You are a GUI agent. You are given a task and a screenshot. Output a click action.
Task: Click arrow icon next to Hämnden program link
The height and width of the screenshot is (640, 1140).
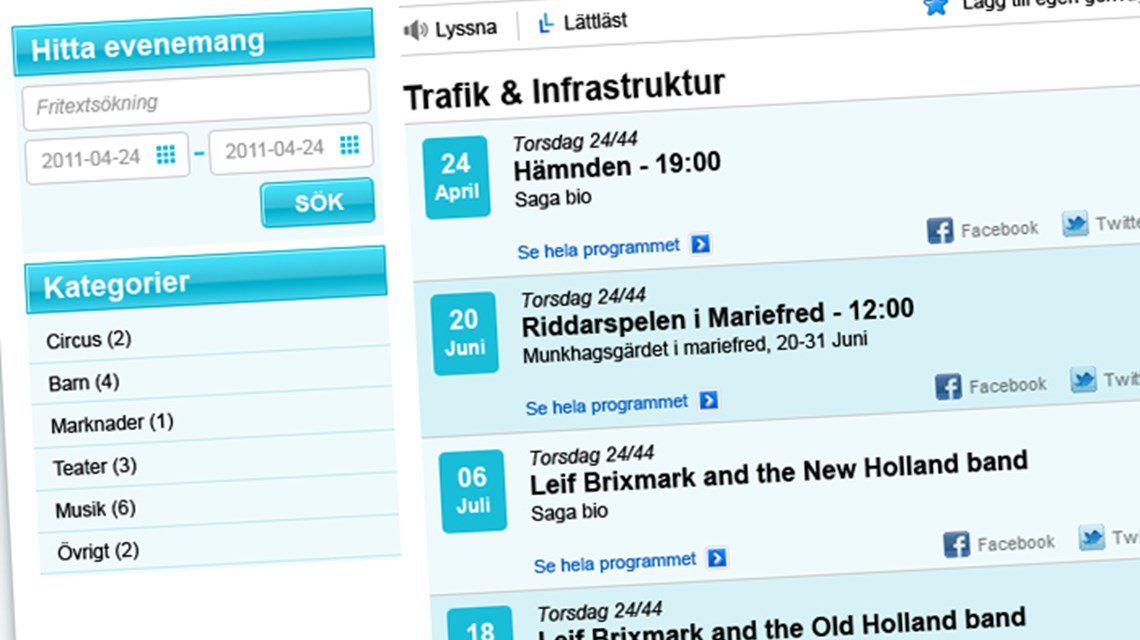(x=700, y=244)
